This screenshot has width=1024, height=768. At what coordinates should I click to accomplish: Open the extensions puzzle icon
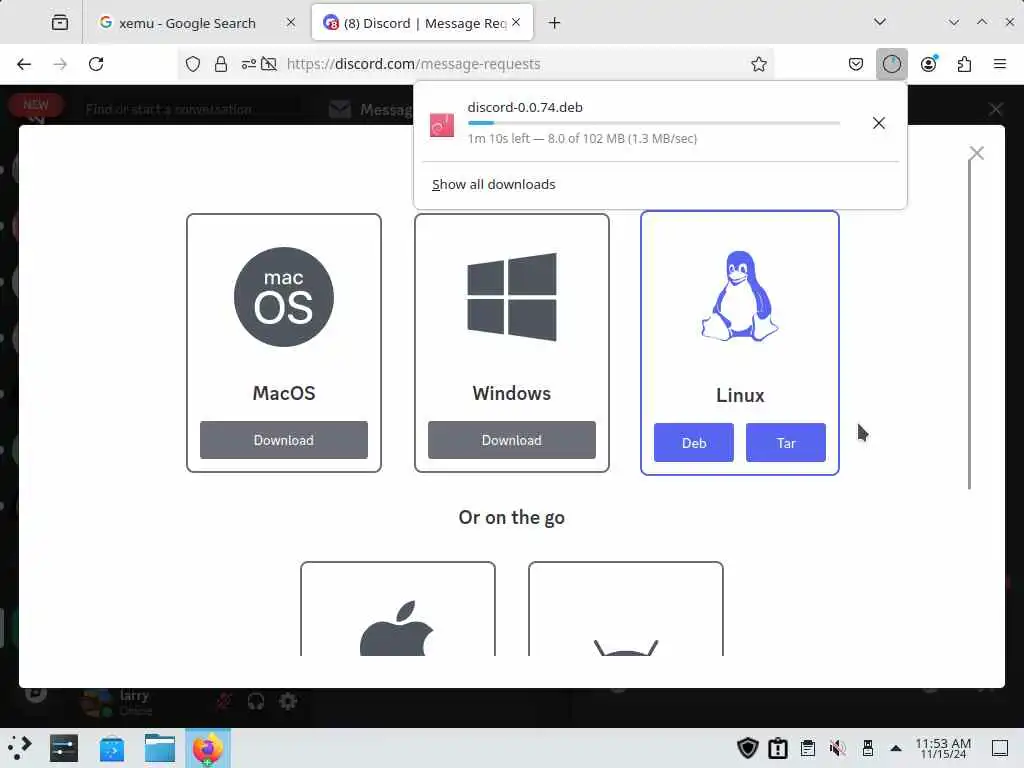click(x=964, y=64)
